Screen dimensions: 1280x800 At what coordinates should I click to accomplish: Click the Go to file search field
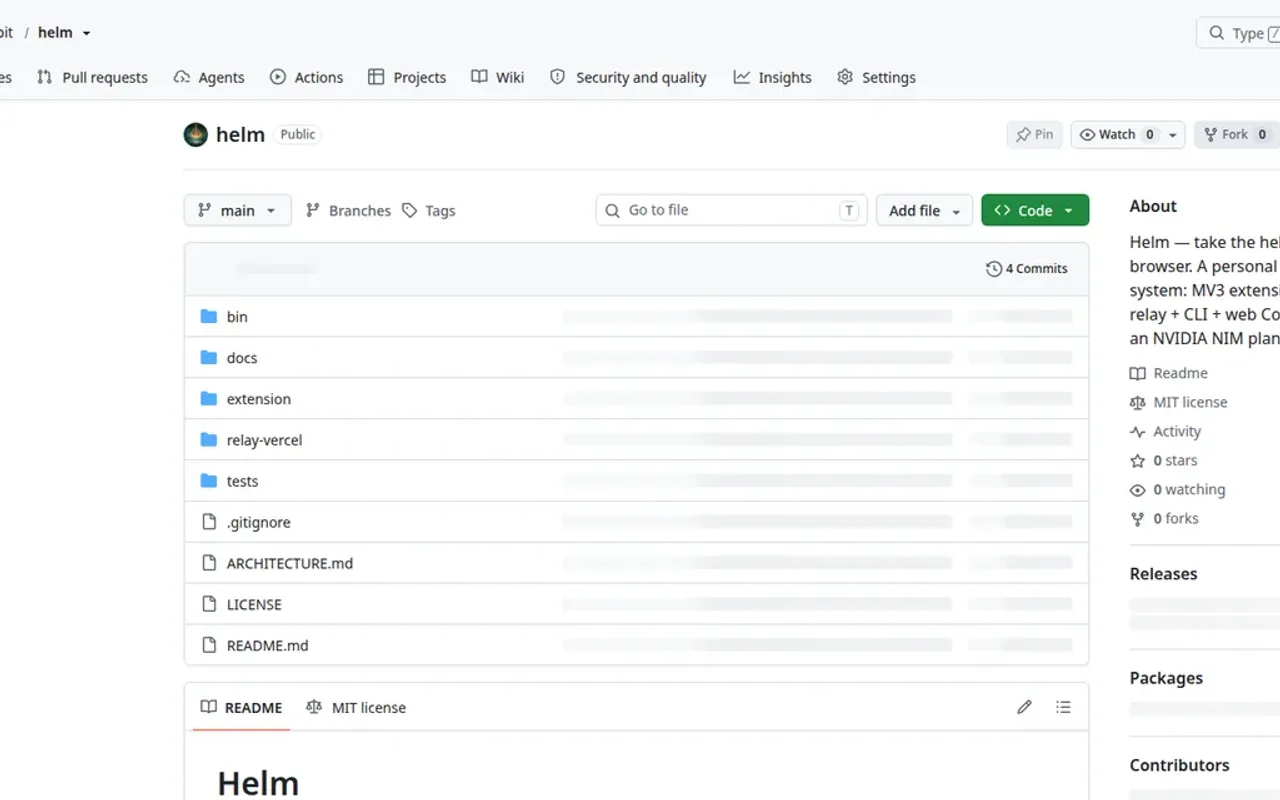pyautogui.click(x=732, y=210)
